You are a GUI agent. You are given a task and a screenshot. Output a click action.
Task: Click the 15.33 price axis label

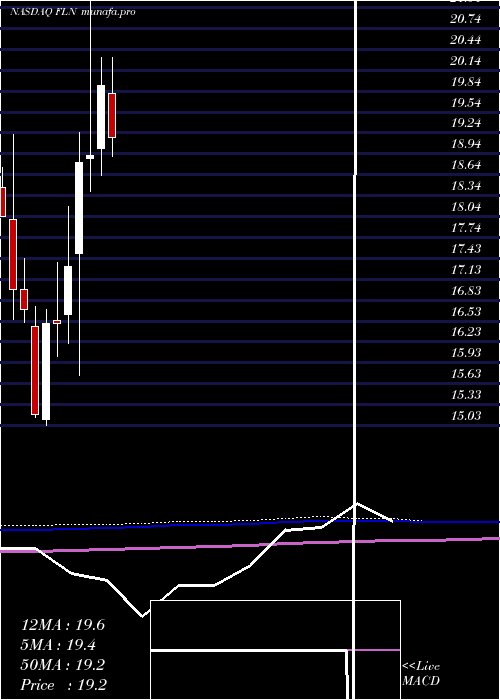(466, 394)
